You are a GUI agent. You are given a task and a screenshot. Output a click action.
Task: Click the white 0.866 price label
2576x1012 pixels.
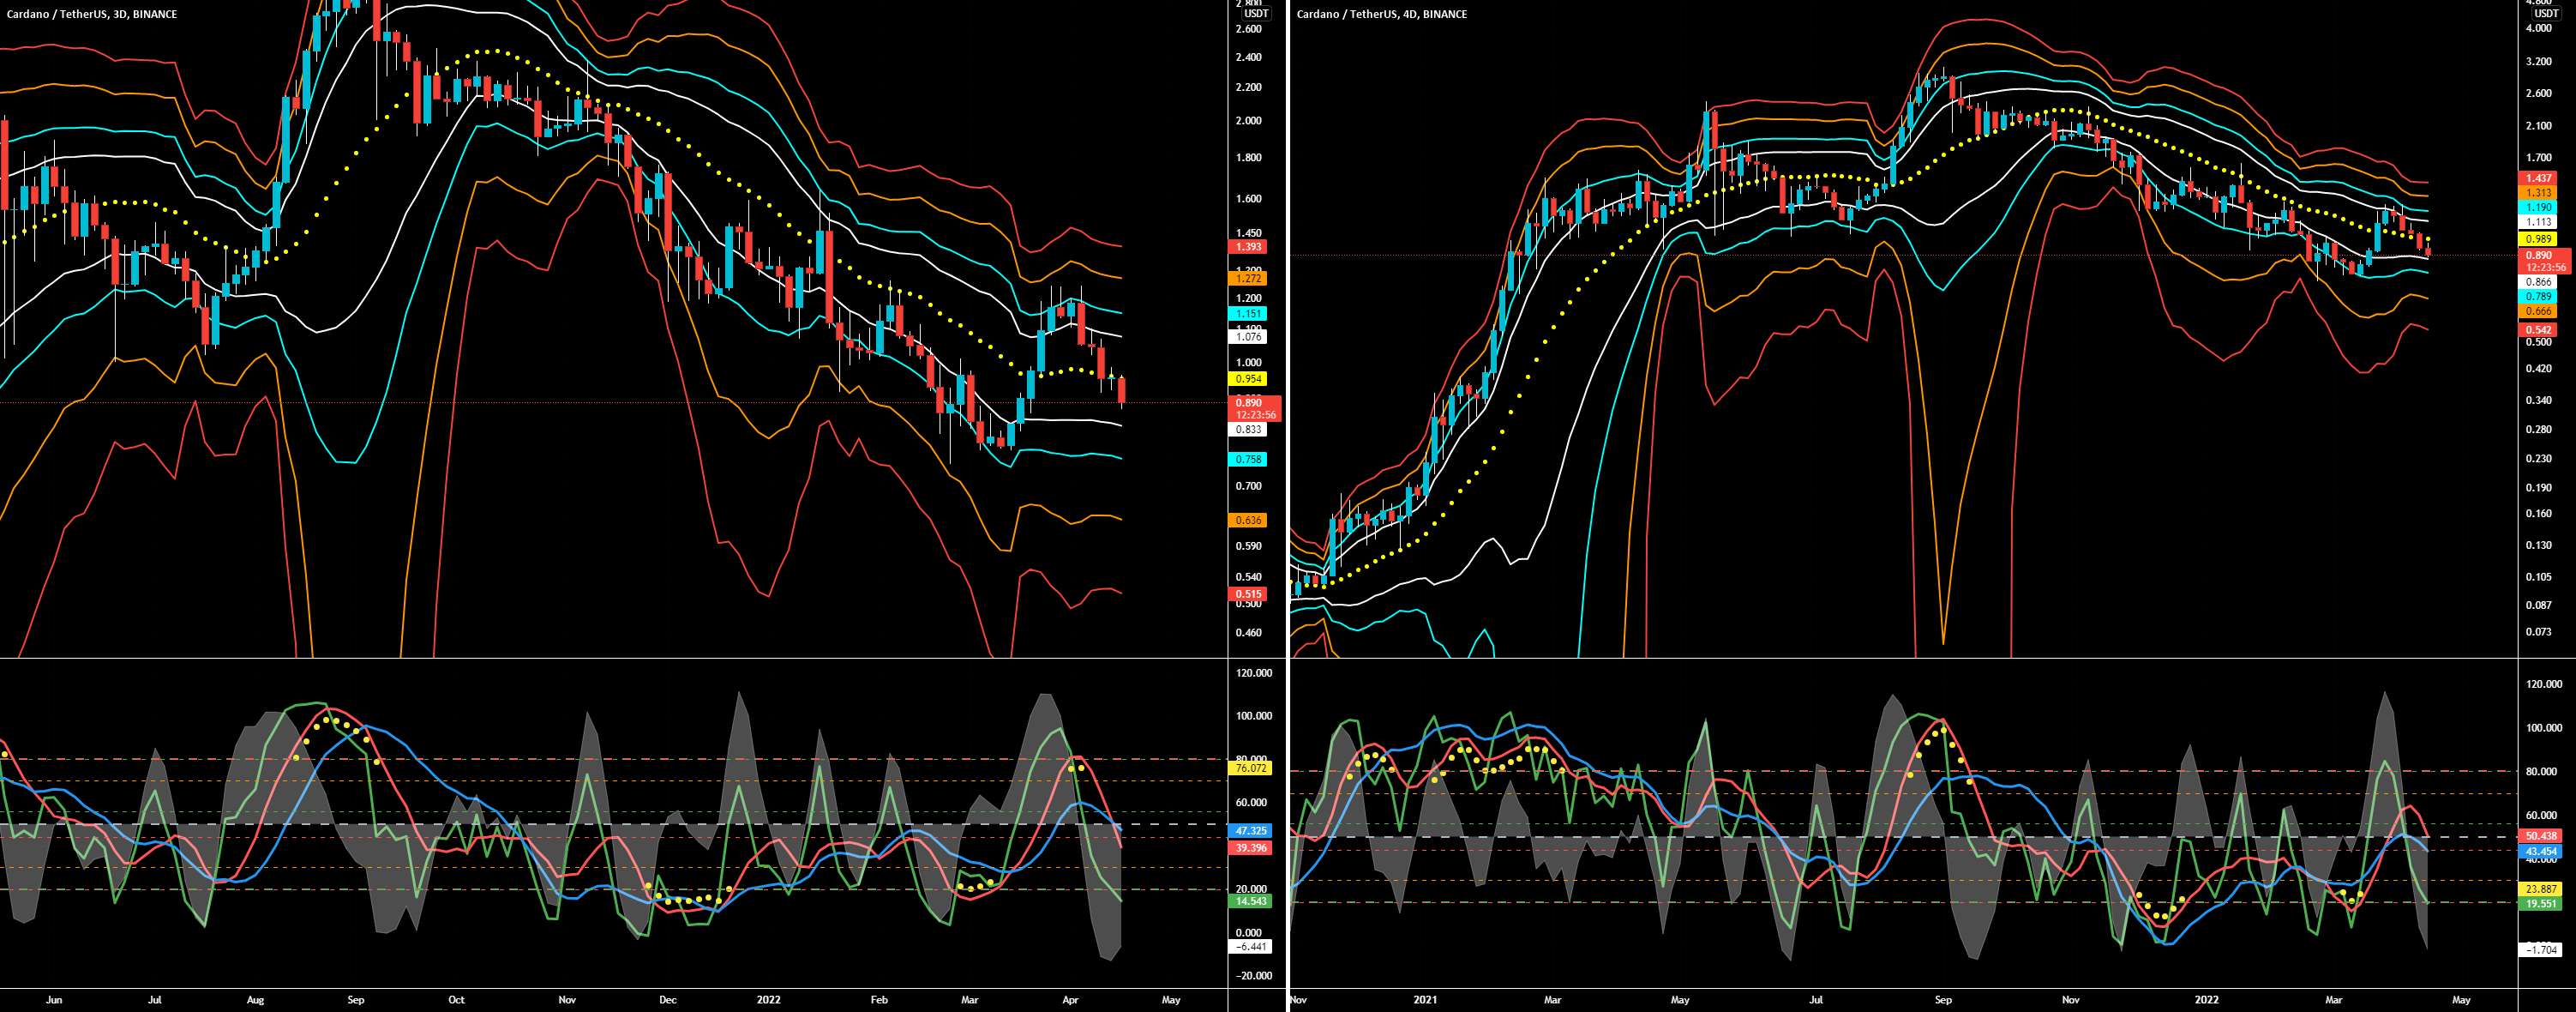pos(2539,283)
